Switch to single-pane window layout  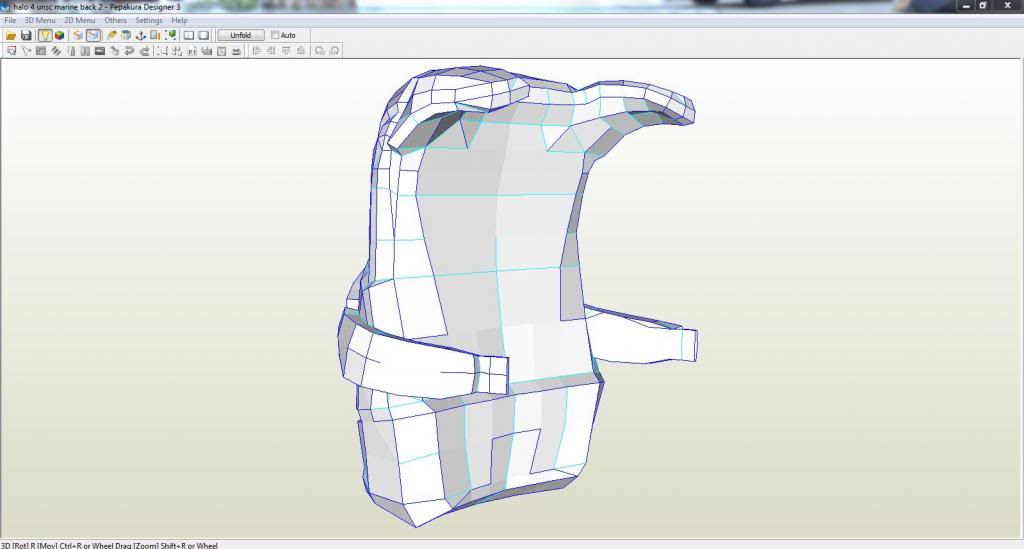(204, 35)
